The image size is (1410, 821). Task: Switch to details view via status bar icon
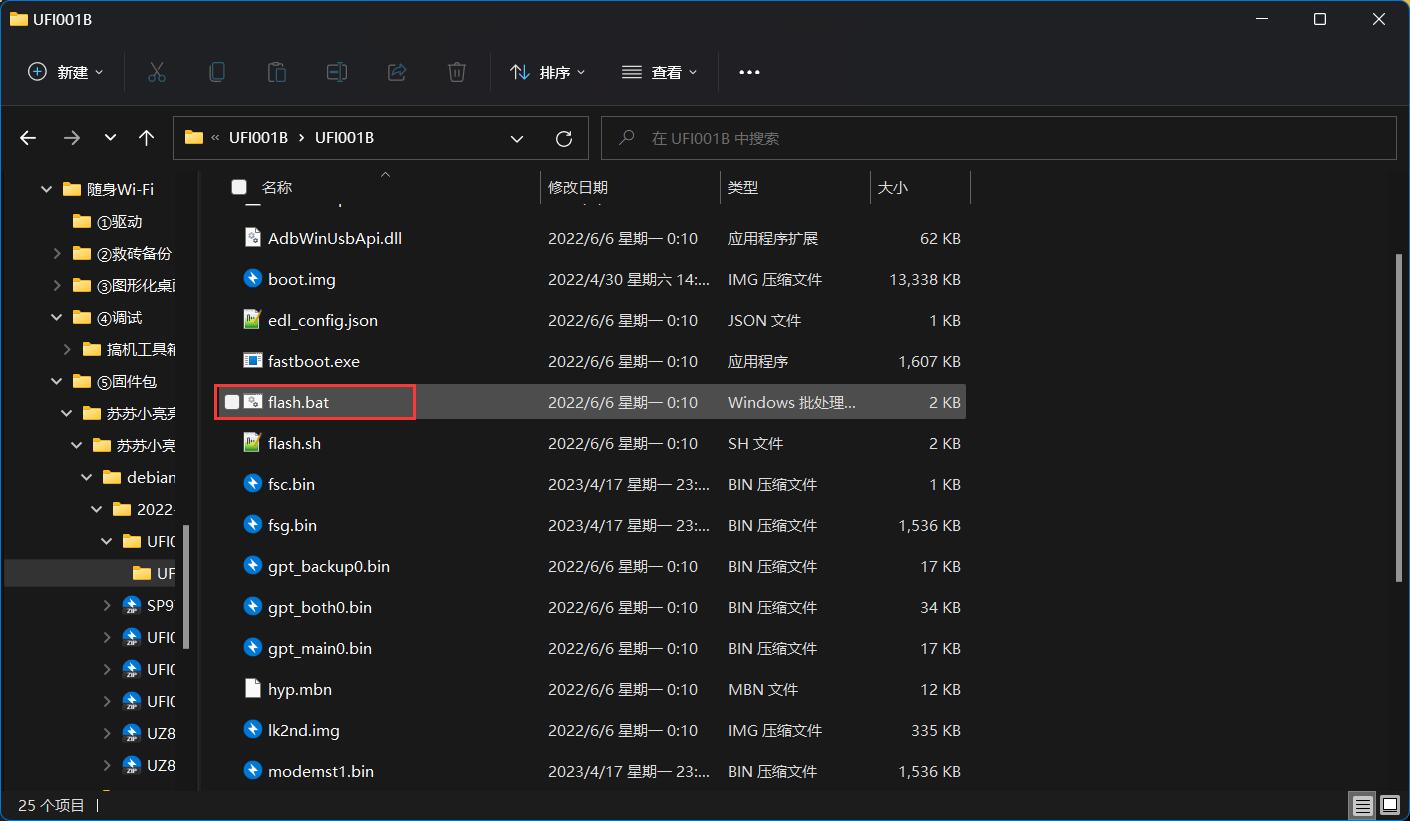(x=1362, y=805)
